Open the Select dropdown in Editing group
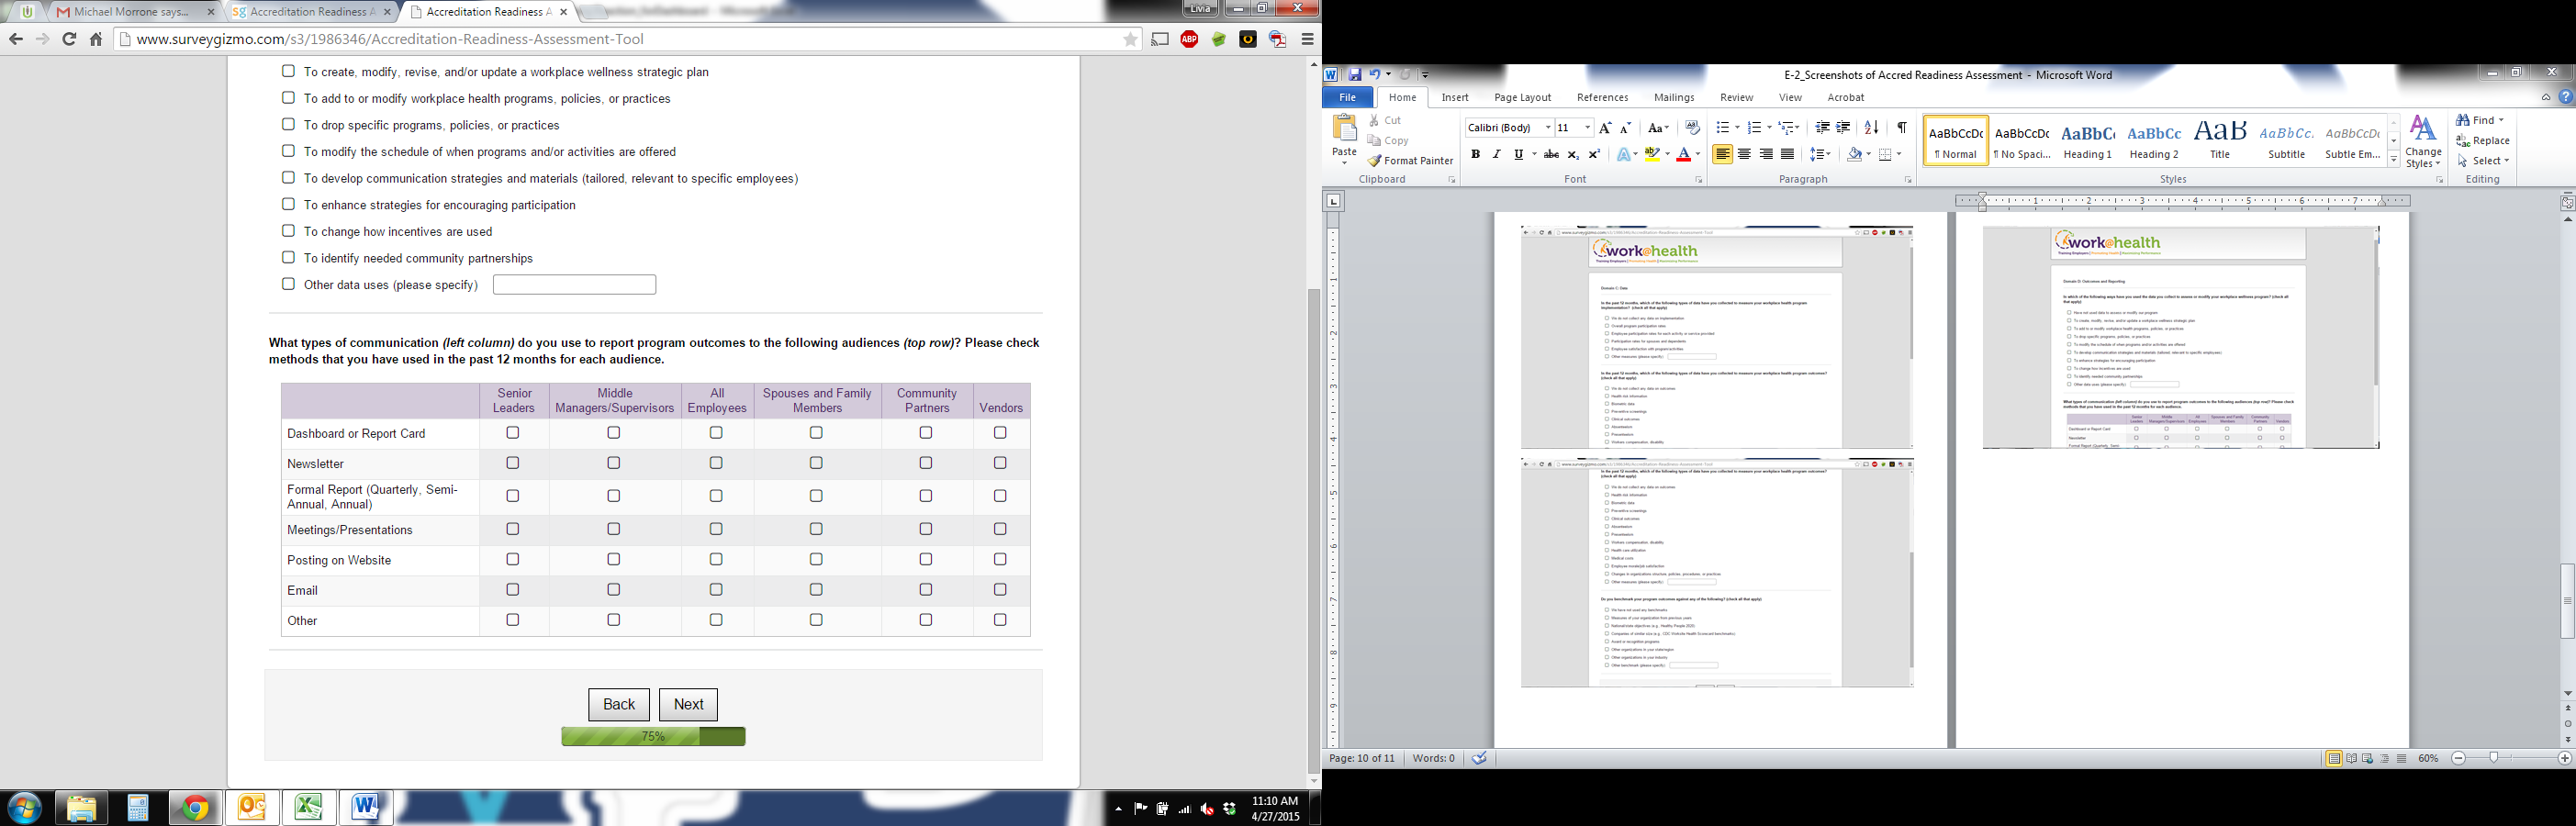The image size is (2576, 826). [x=2483, y=161]
